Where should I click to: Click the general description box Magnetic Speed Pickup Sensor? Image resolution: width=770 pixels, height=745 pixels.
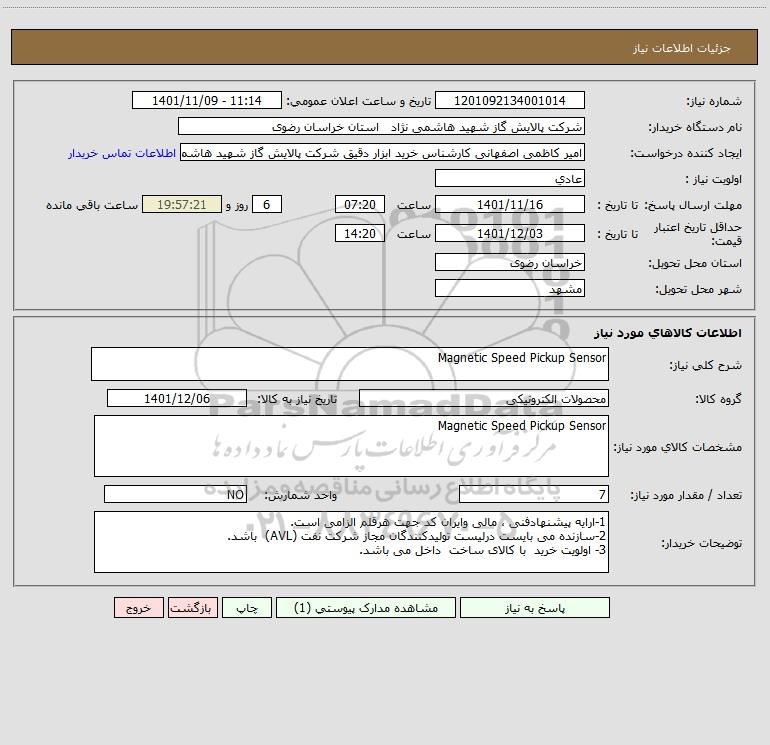350,364
